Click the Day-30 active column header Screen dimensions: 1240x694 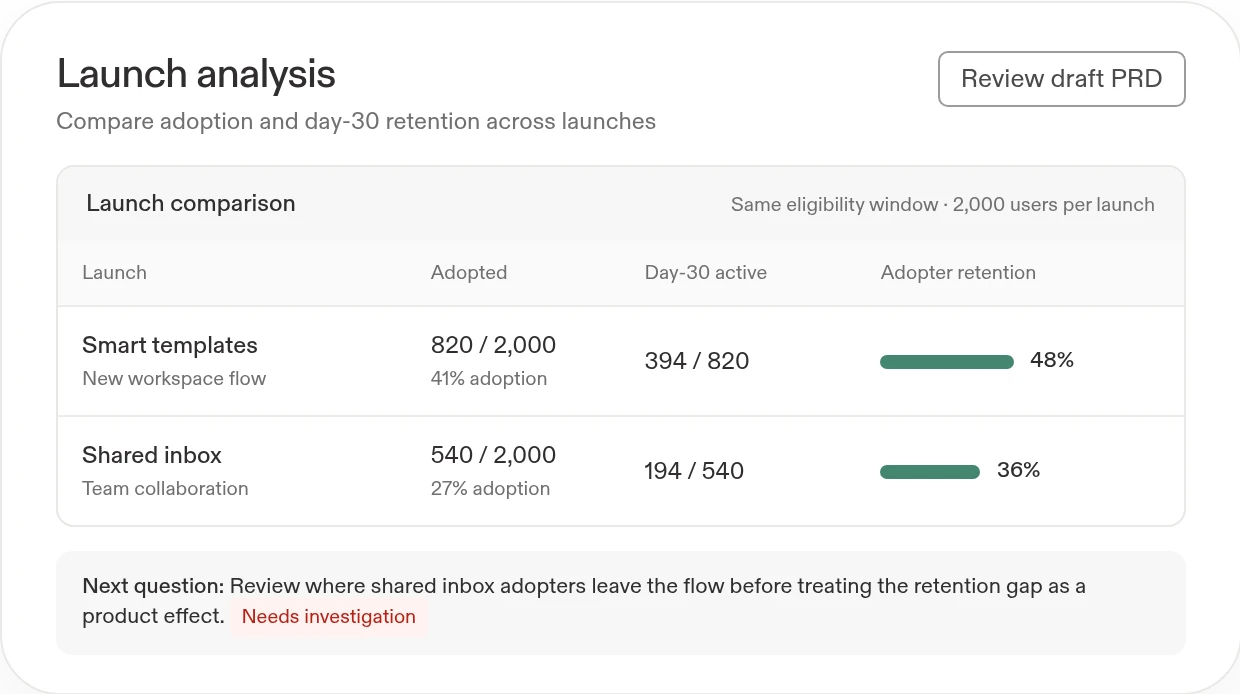point(706,273)
